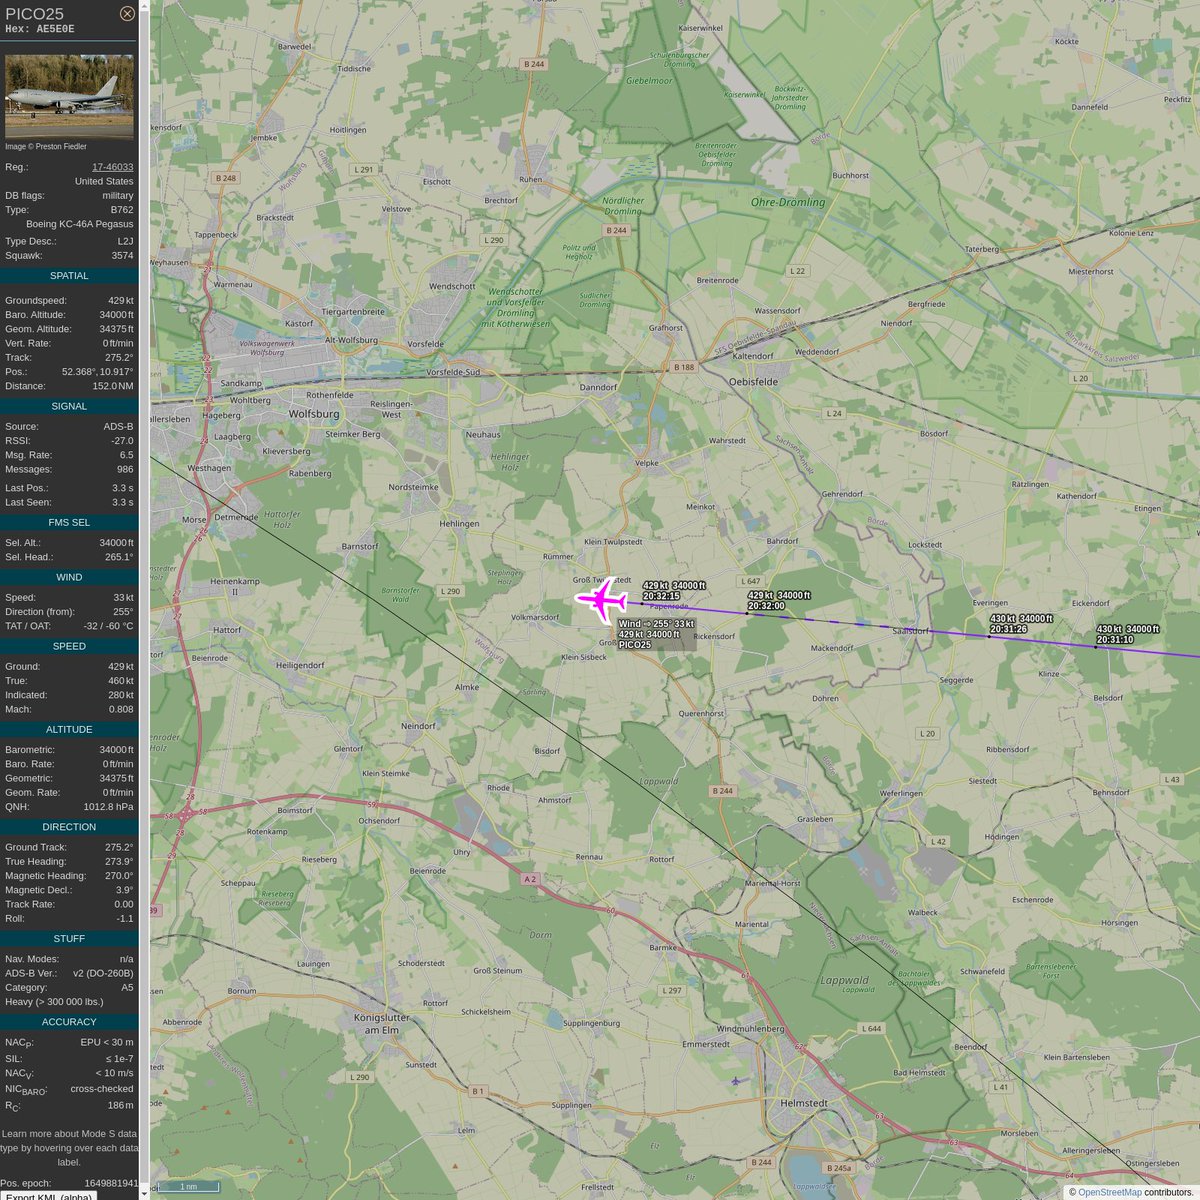Viewport: 1200px width, 1200px height.
Task: Collapse the WIND section header
Action: (68, 577)
